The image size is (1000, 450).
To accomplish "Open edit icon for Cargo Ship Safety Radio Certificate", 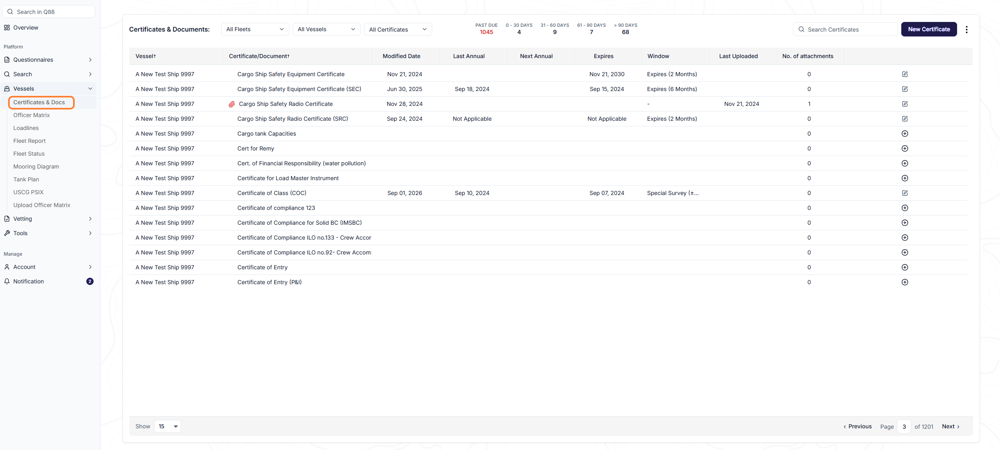I will (x=904, y=104).
